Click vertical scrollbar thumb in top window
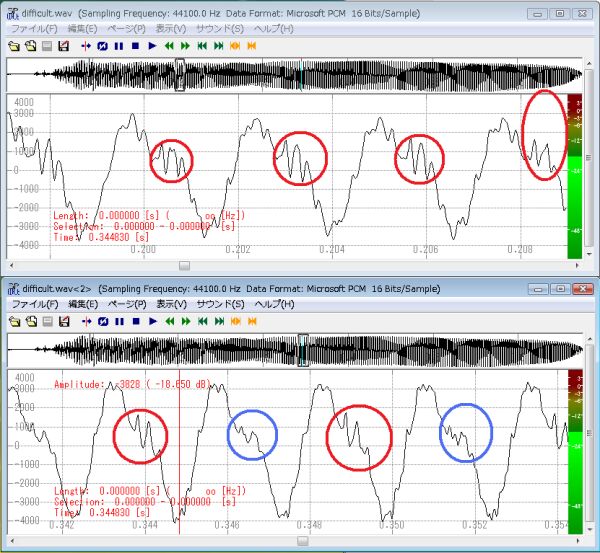Viewport: 600px width, 553px height. [589, 158]
